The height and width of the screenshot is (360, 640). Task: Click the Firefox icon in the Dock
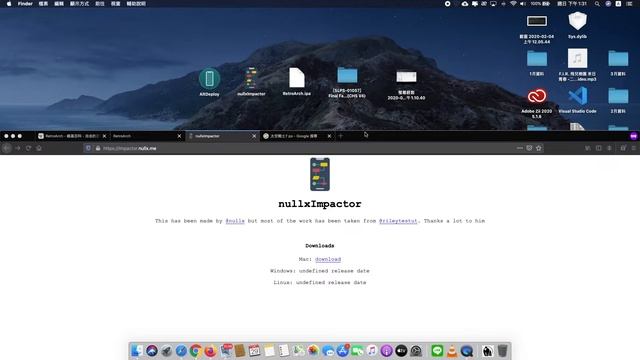(210, 351)
